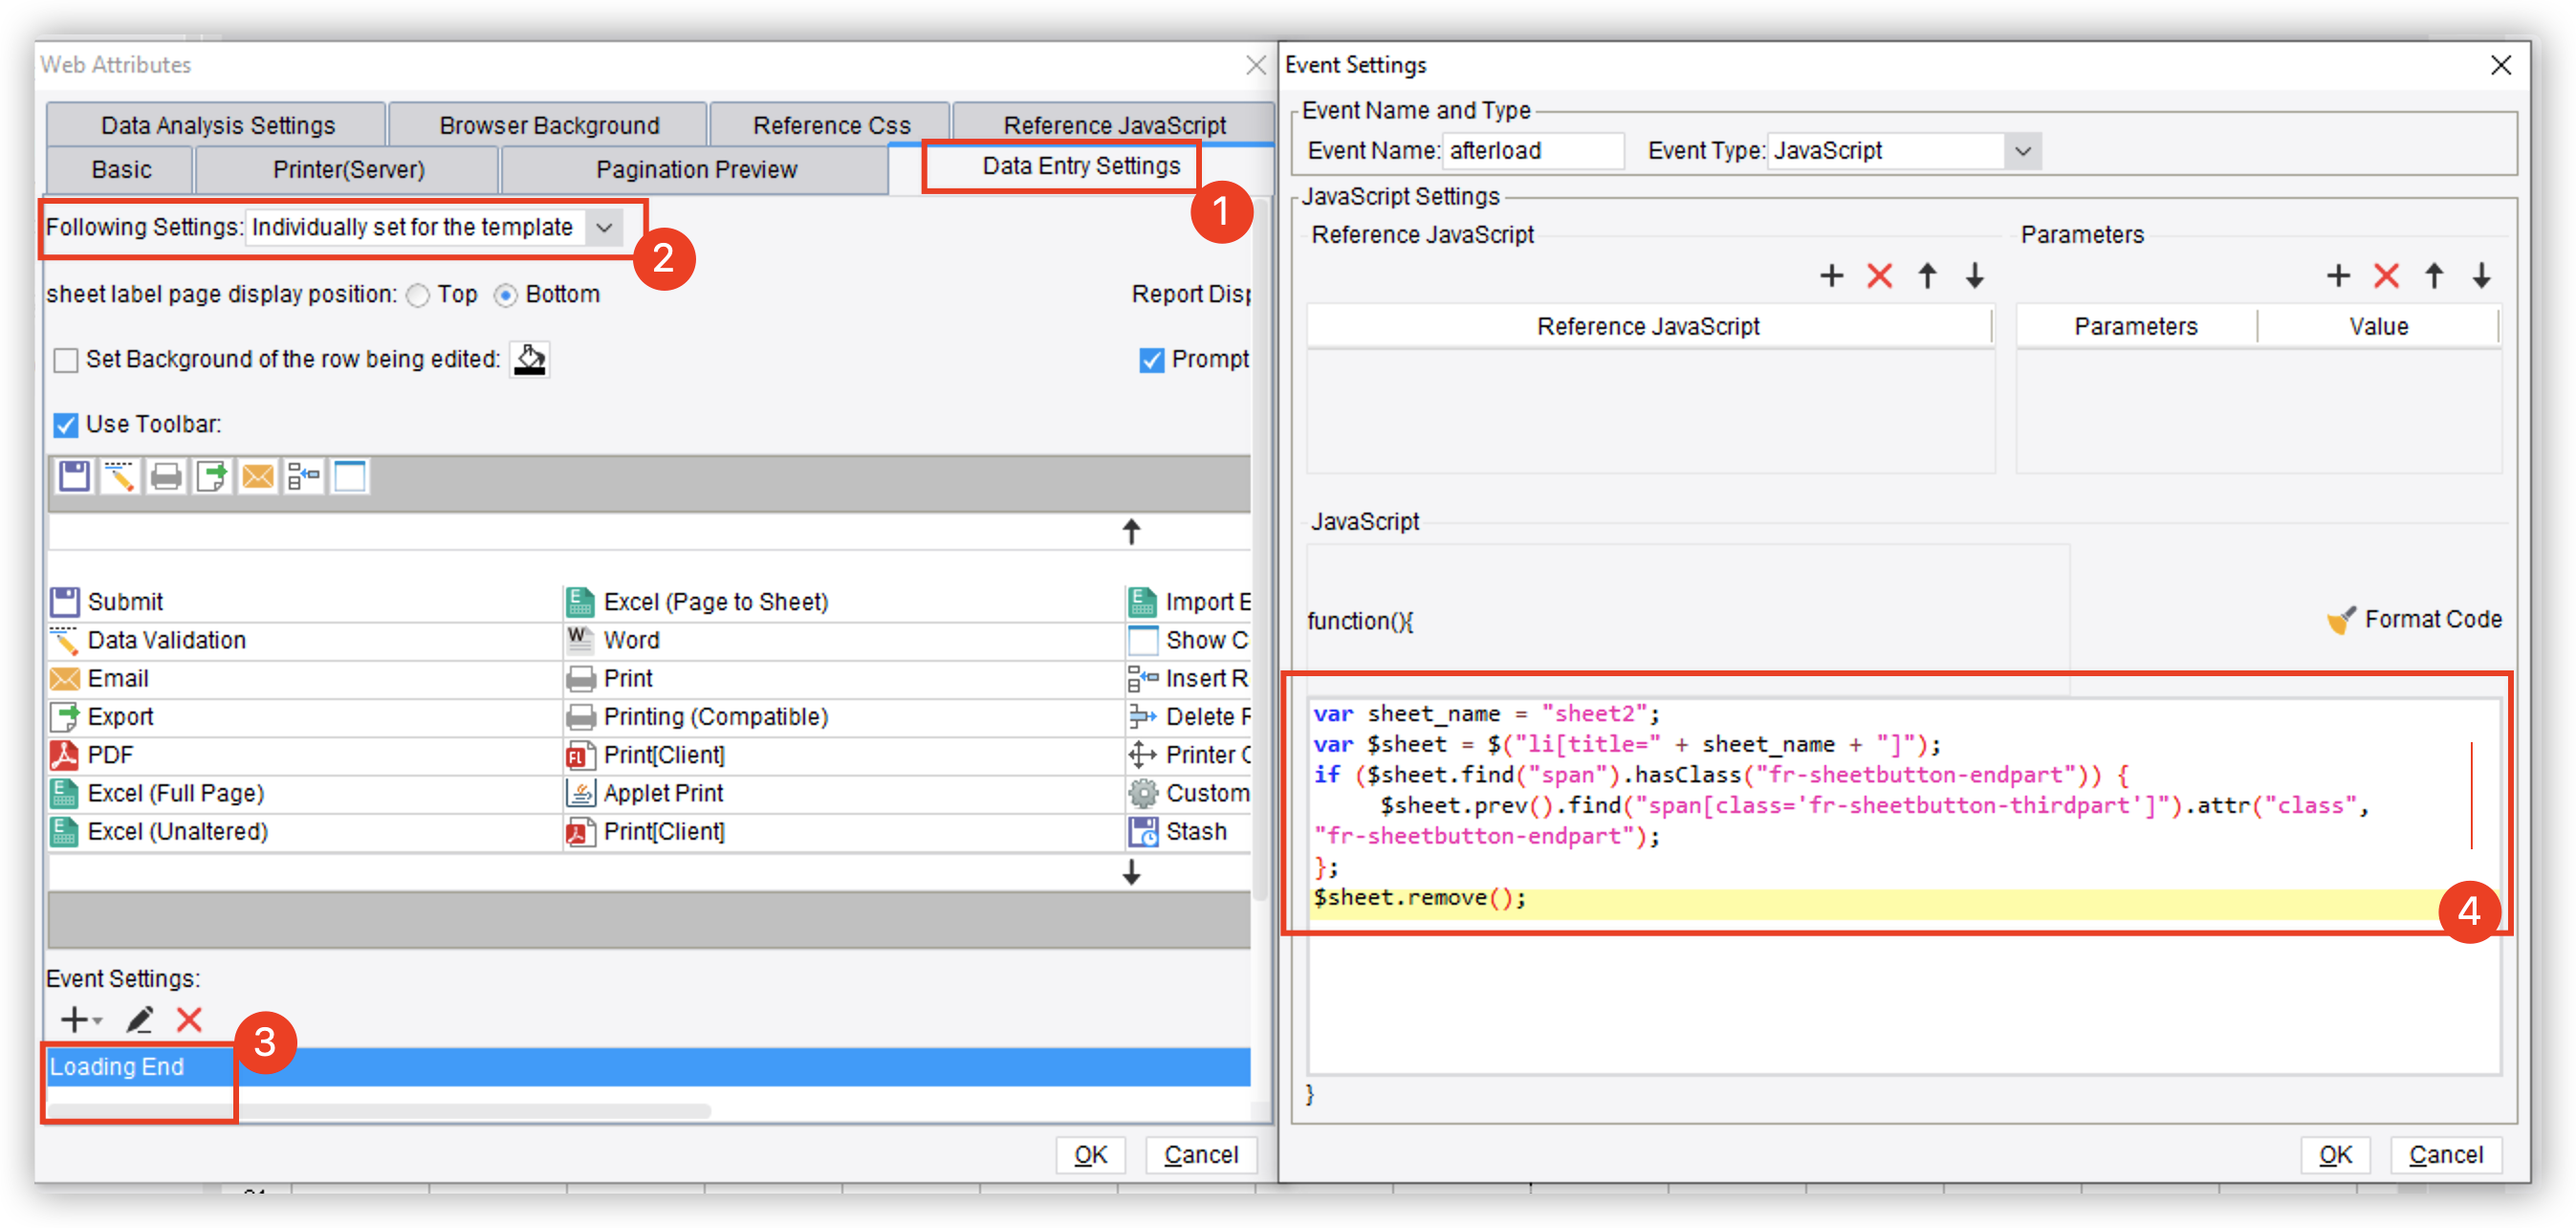Click the Print icon in the toolbar strip
2576x1228 pixels.
pyautogui.click(x=166, y=477)
